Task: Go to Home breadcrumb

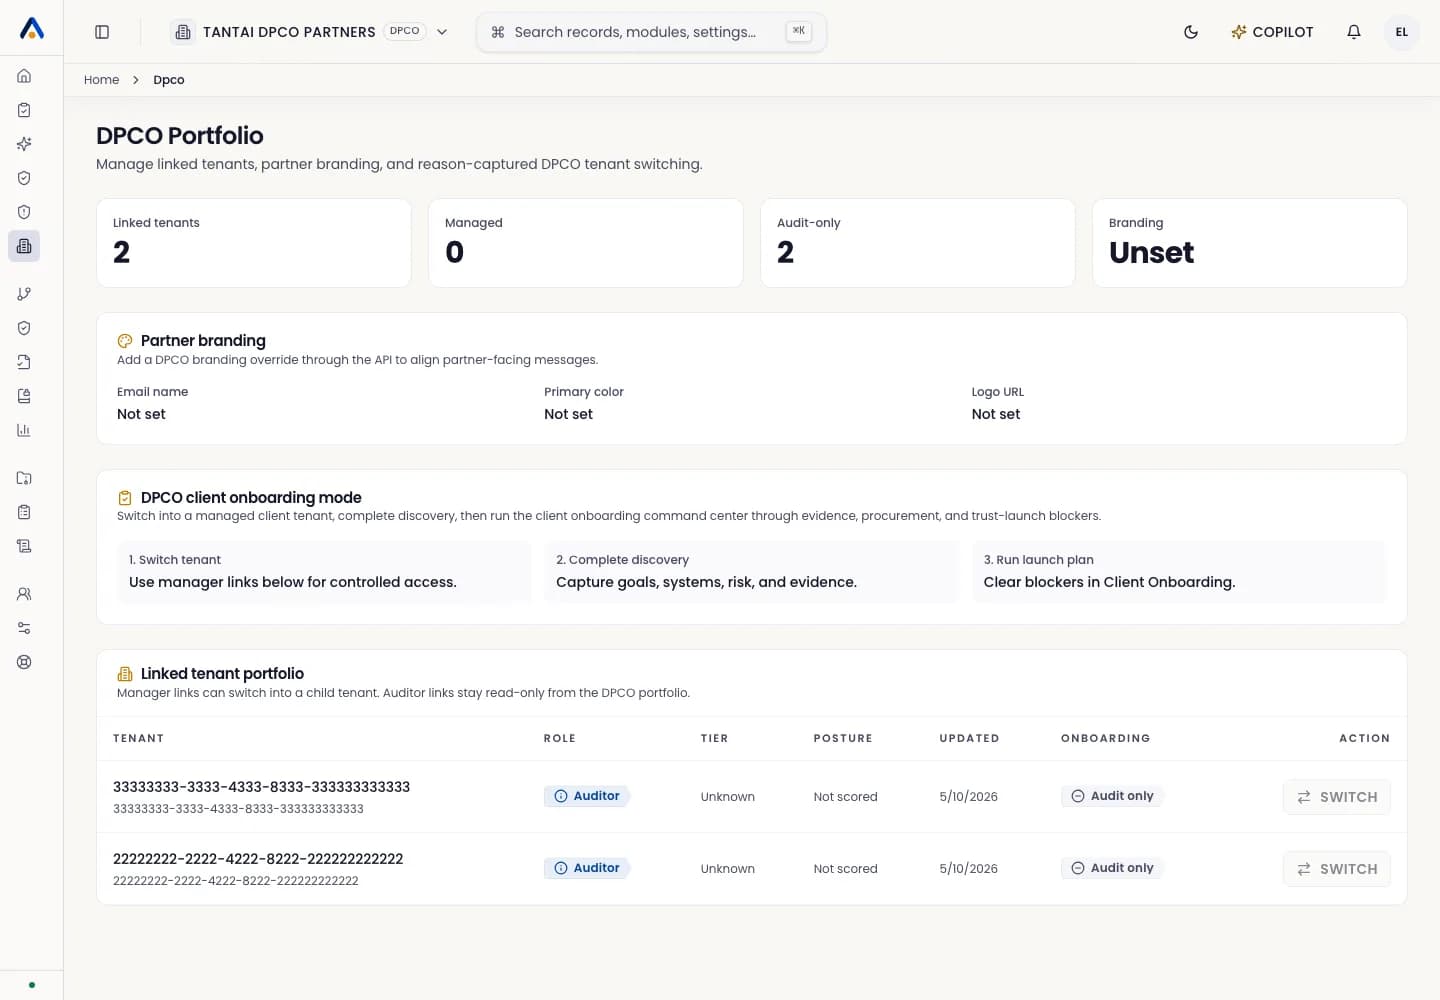Action: tap(101, 80)
